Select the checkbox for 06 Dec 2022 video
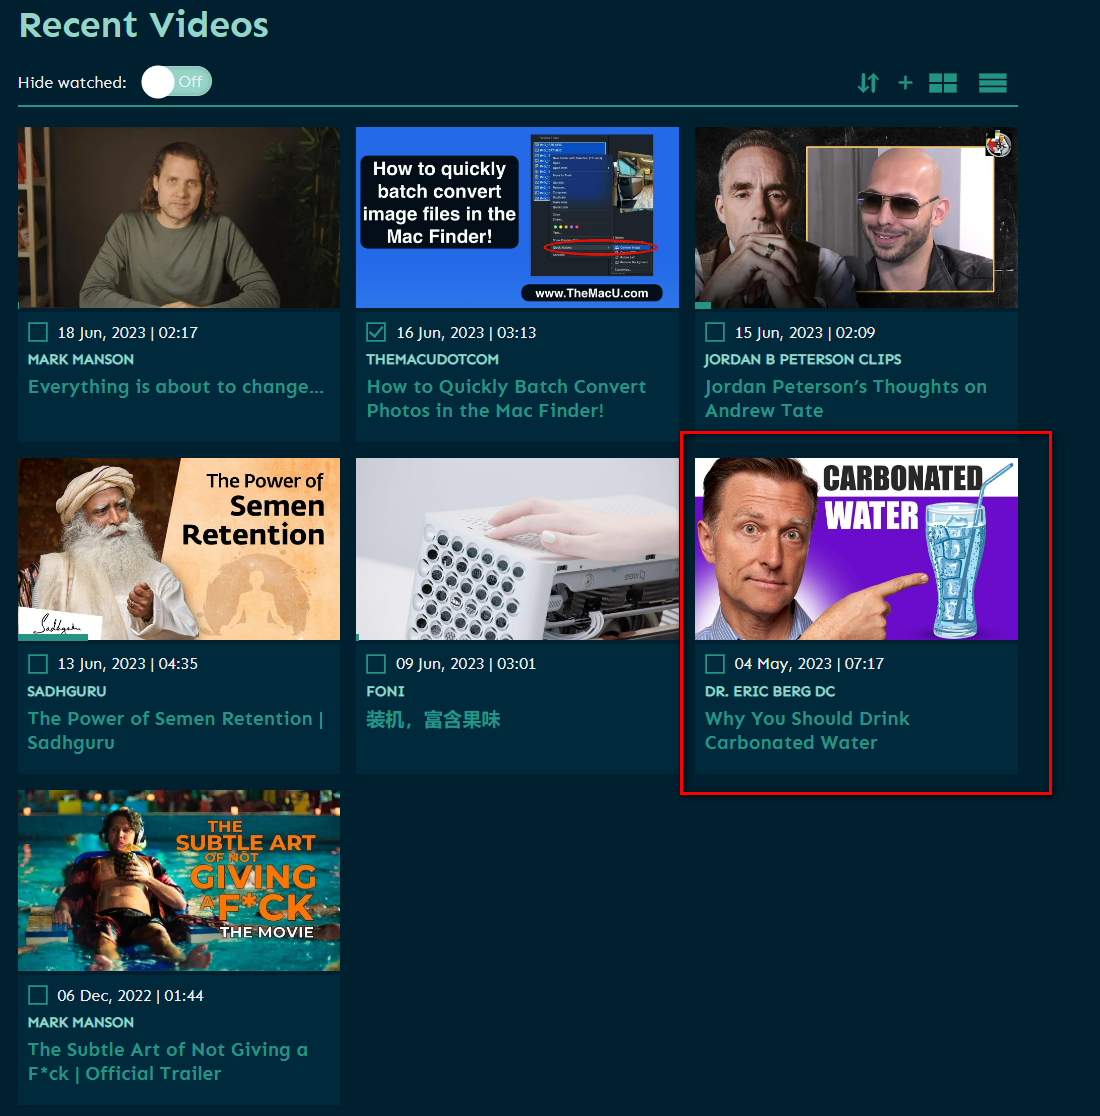The width and height of the screenshot is (1100, 1116). click(x=38, y=995)
